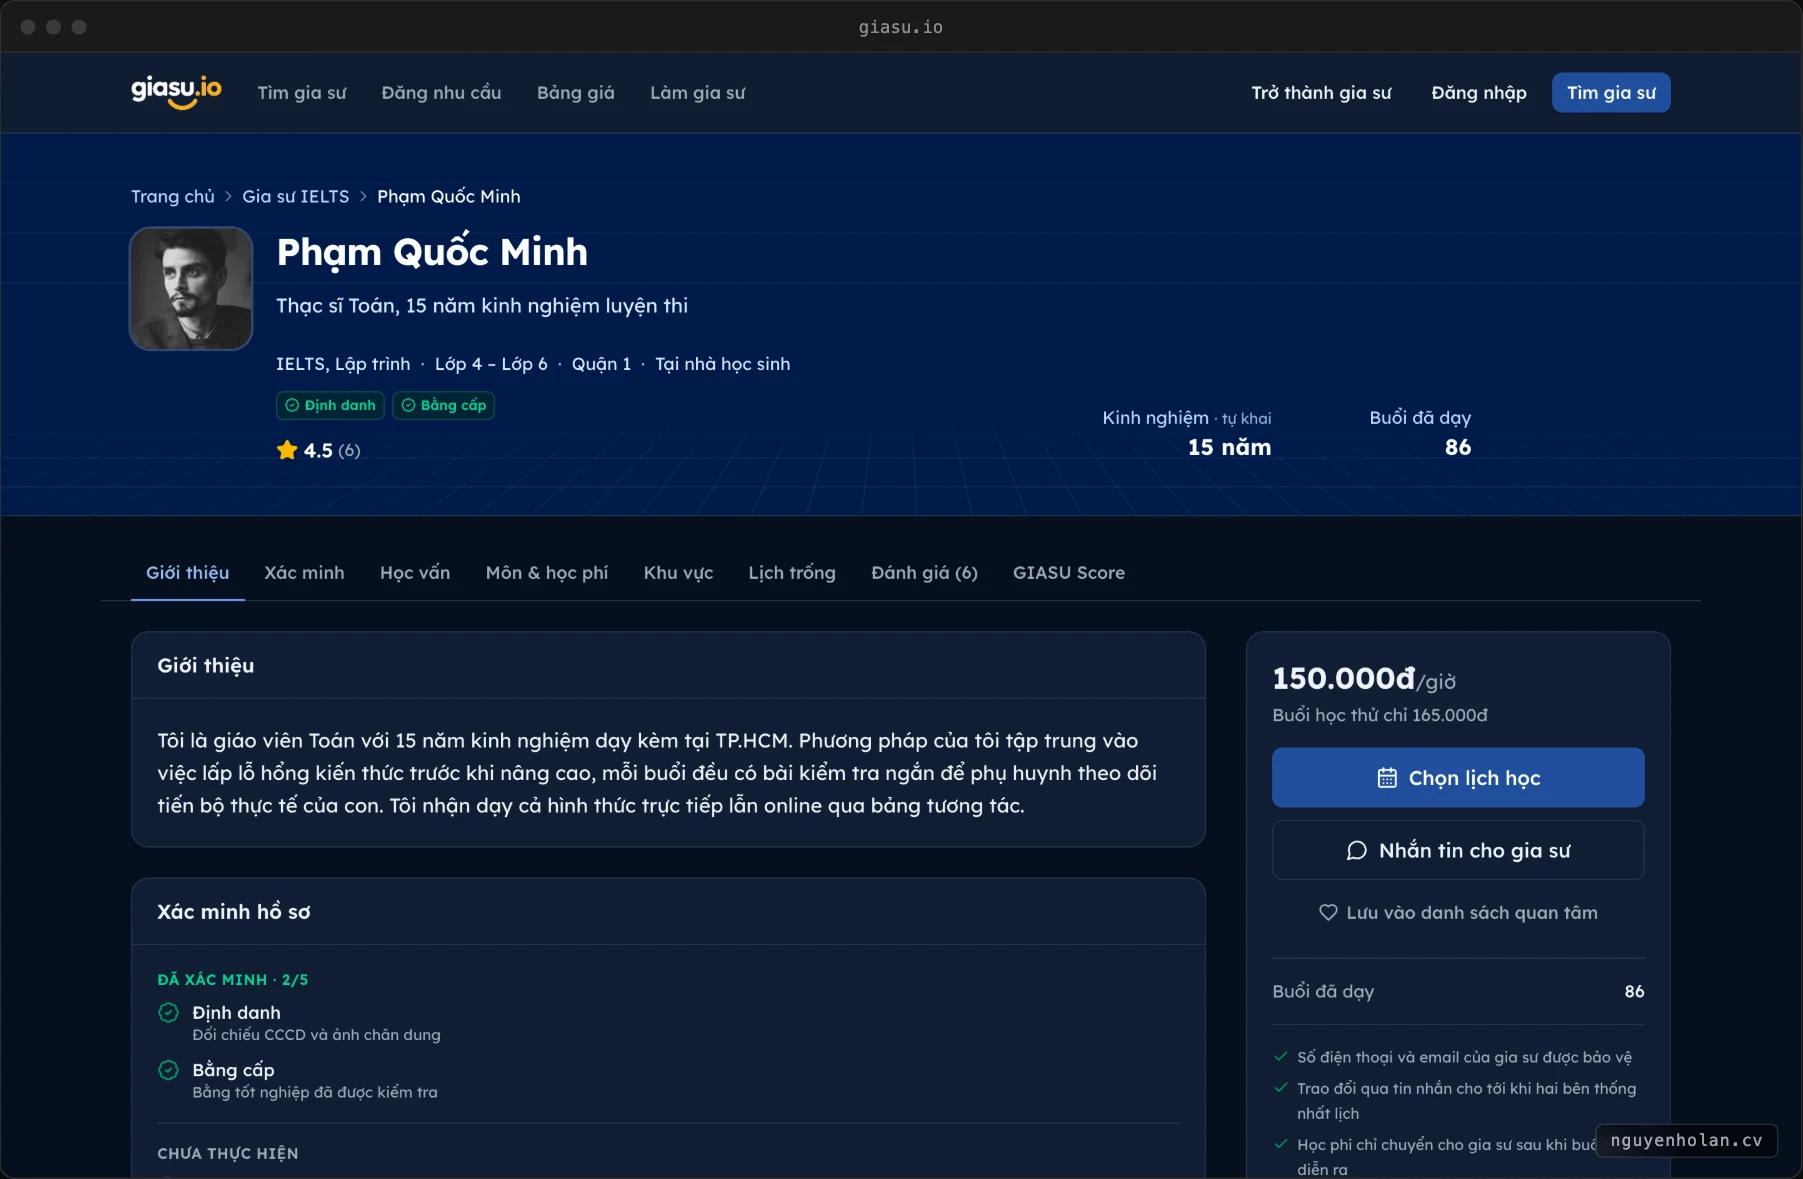Open Phạm Quốc Minh's profile photo
1803x1179 pixels.
point(191,289)
